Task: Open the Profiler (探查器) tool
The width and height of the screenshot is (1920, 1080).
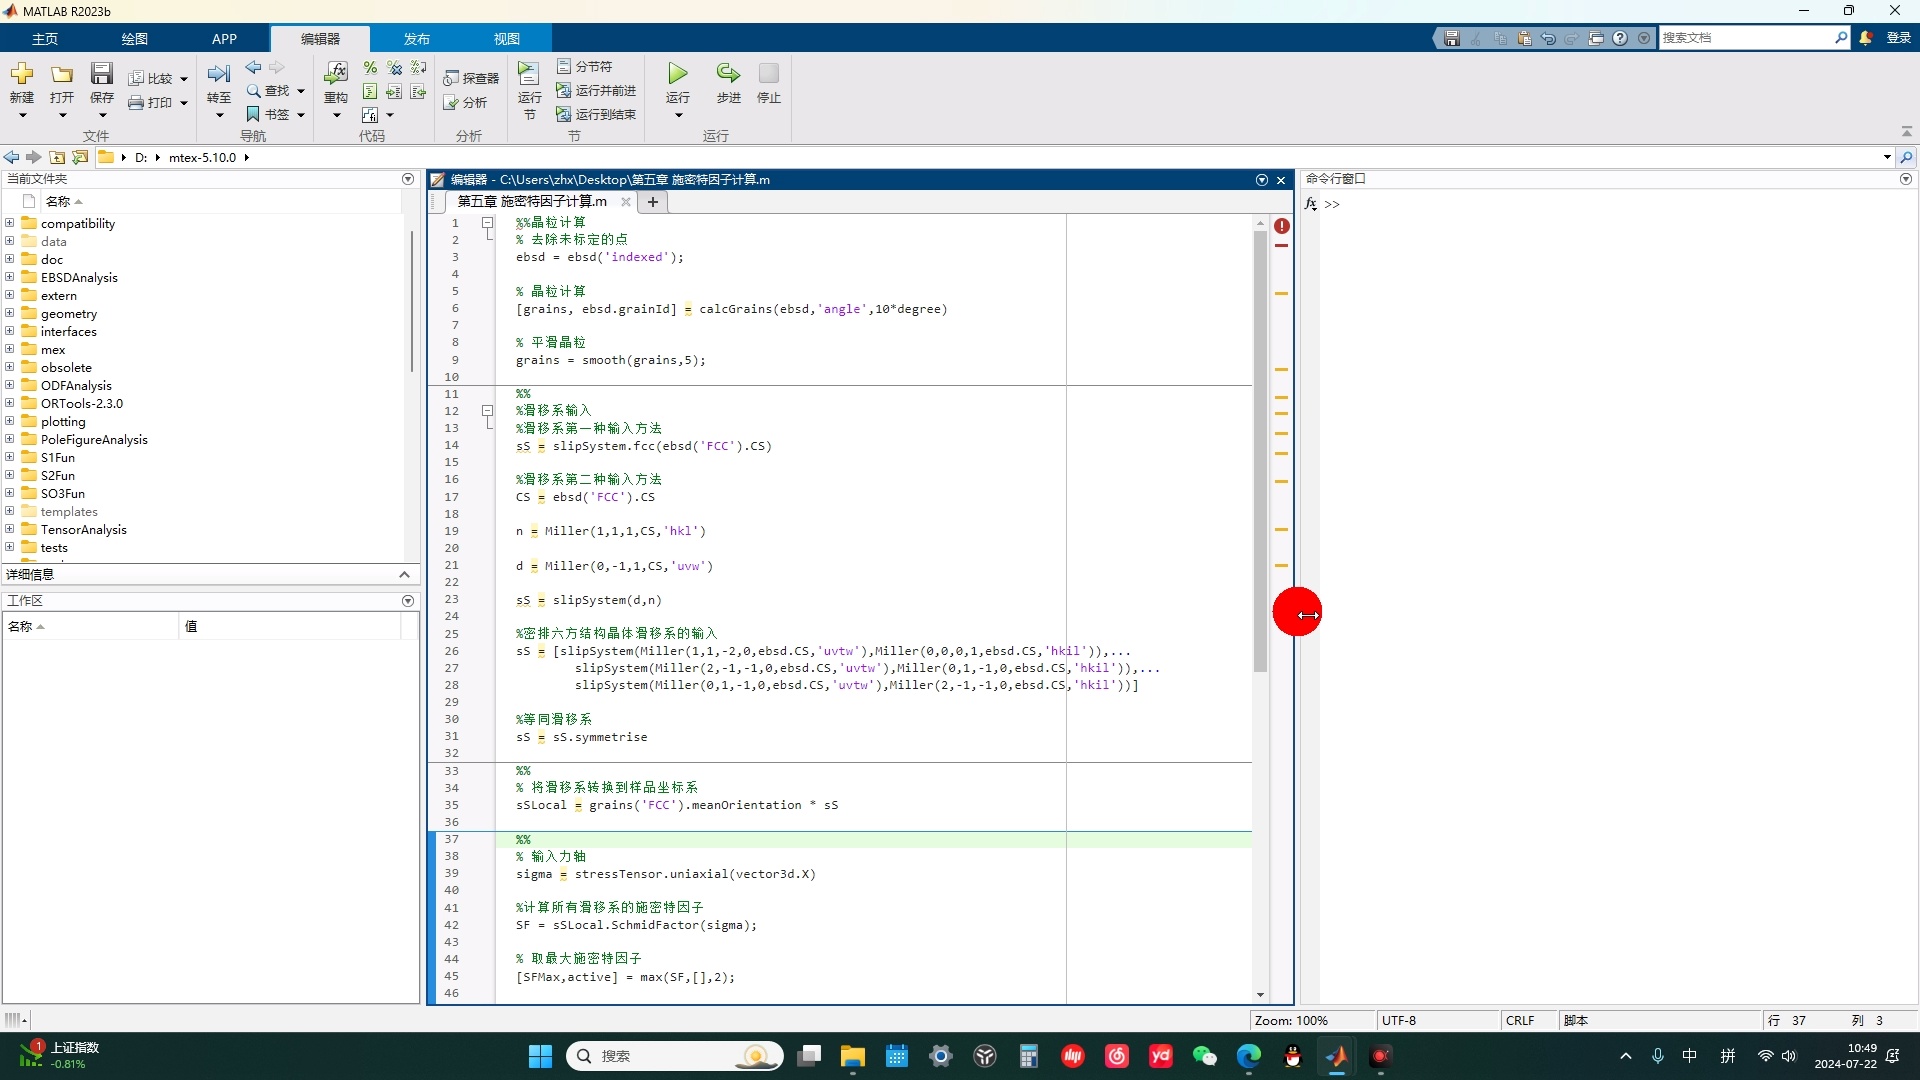Action: [x=471, y=78]
